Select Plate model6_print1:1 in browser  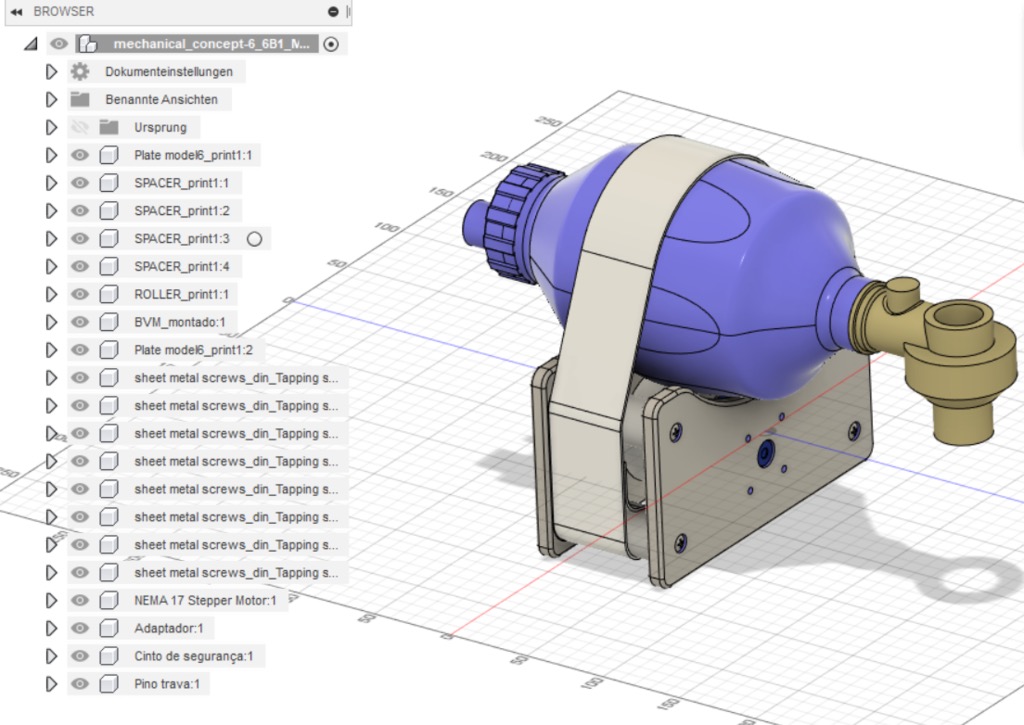click(193, 155)
